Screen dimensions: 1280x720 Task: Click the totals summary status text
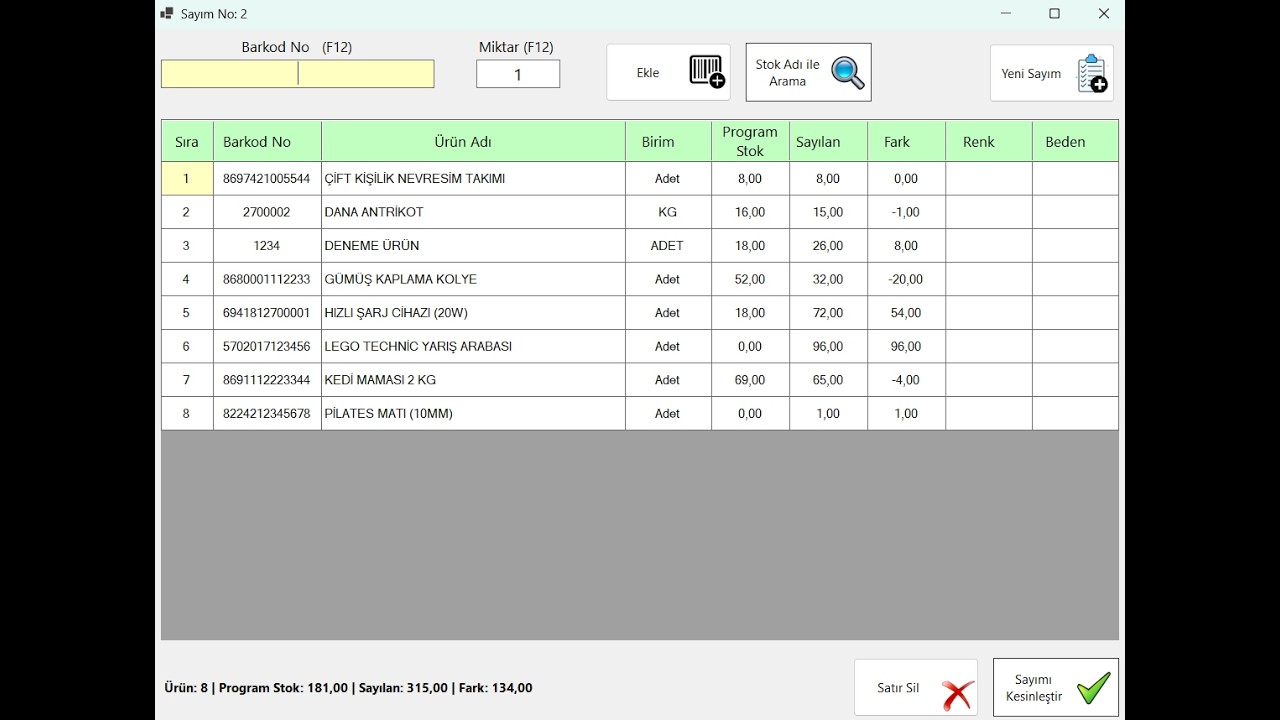(348, 688)
